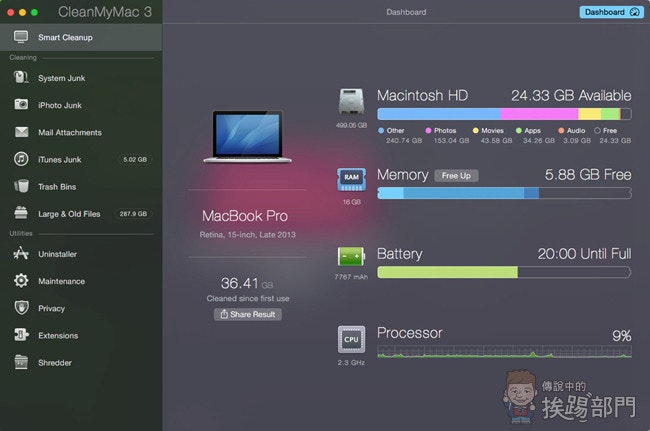Click the empty Free legend circle

point(597,131)
